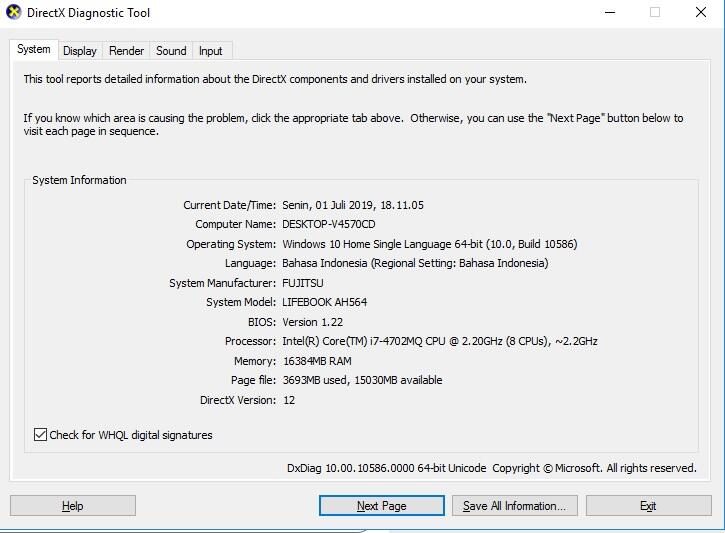Click the Exit button
The height and width of the screenshot is (533, 725).
coord(648,506)
